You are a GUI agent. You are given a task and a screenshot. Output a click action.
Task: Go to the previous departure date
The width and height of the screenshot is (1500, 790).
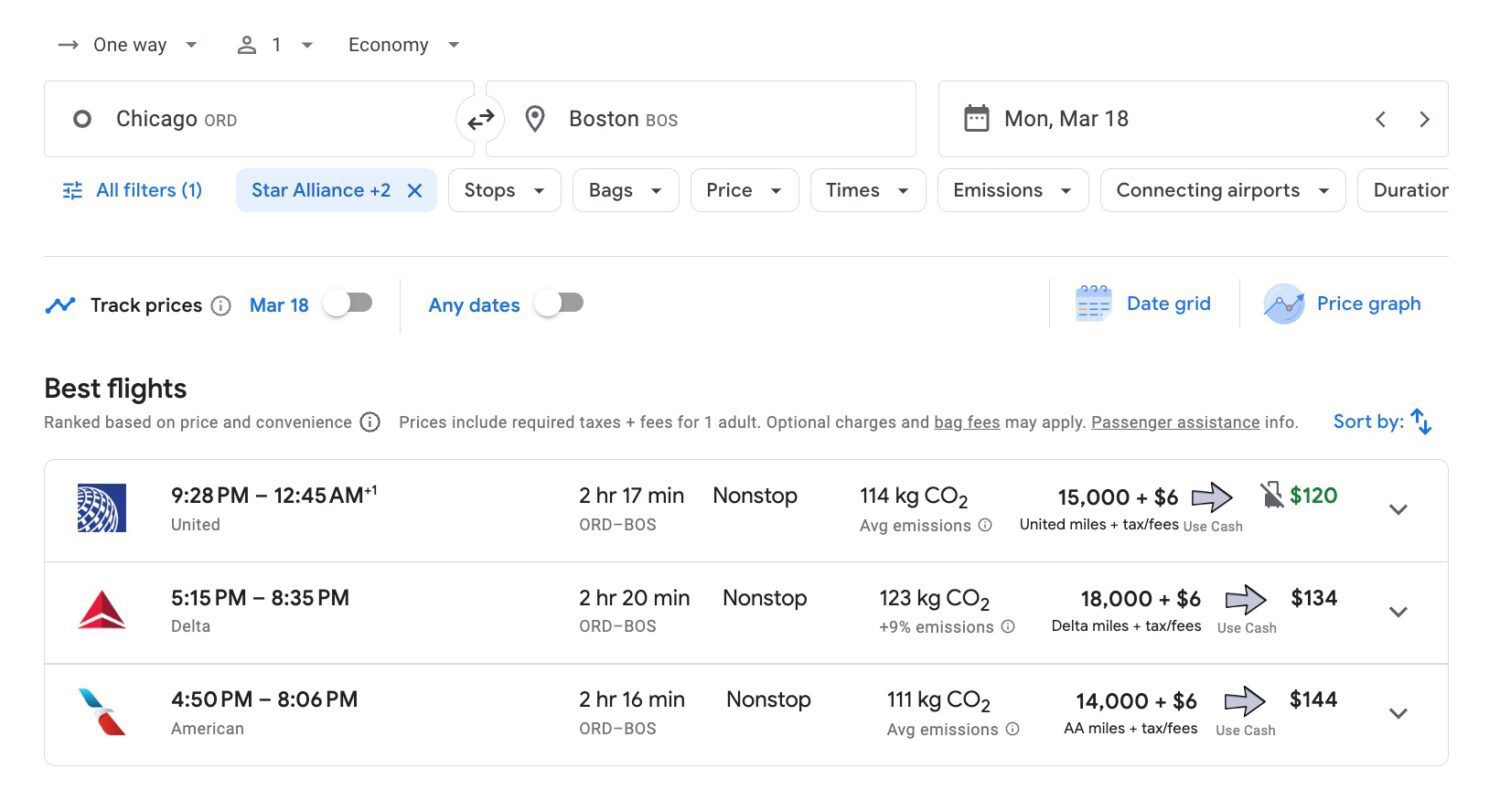[x=1380, y=119]
